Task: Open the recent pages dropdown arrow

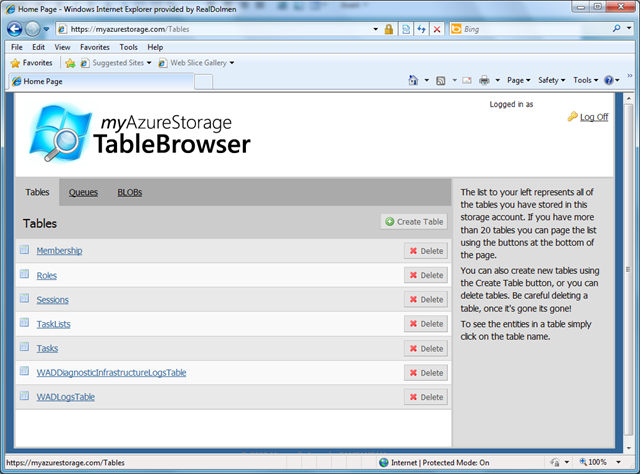Action: (46, 29)
